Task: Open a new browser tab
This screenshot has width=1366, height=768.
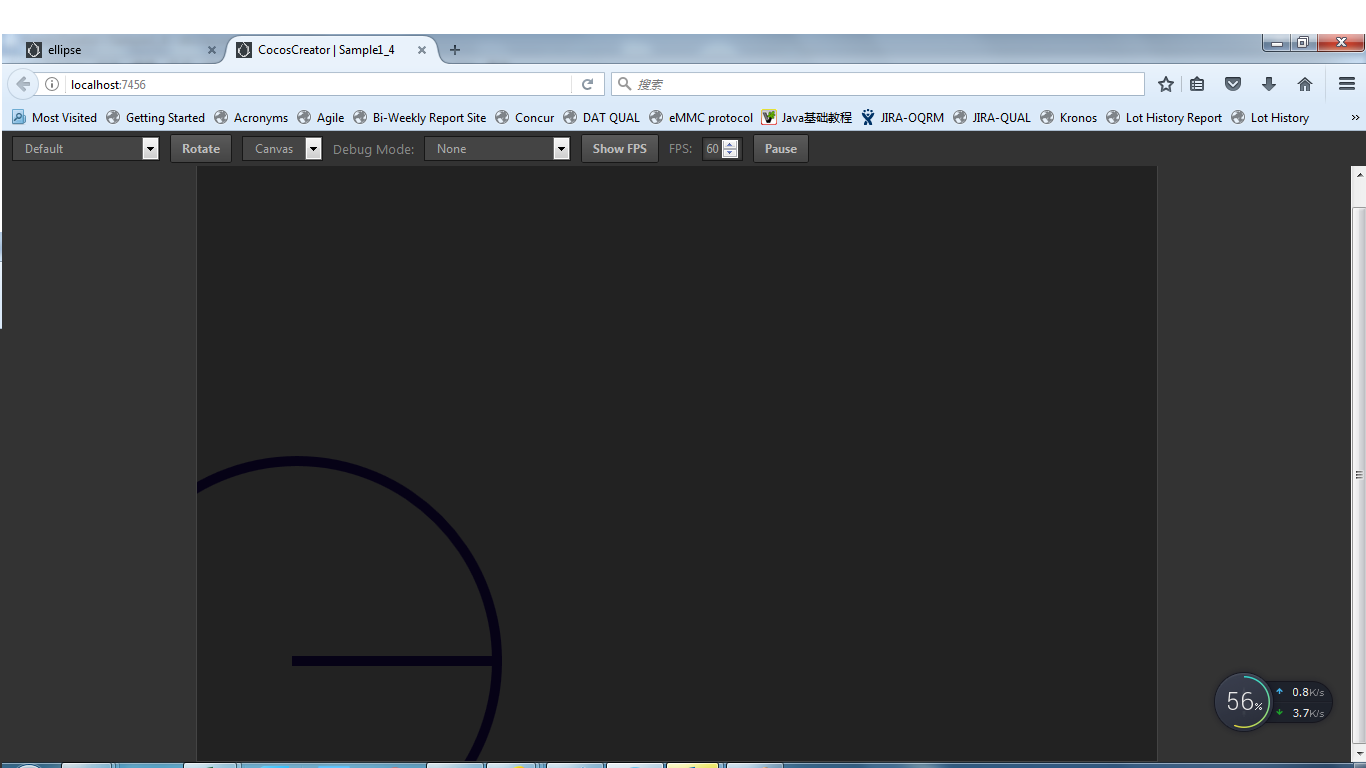Action: click(x=455, y=50)
